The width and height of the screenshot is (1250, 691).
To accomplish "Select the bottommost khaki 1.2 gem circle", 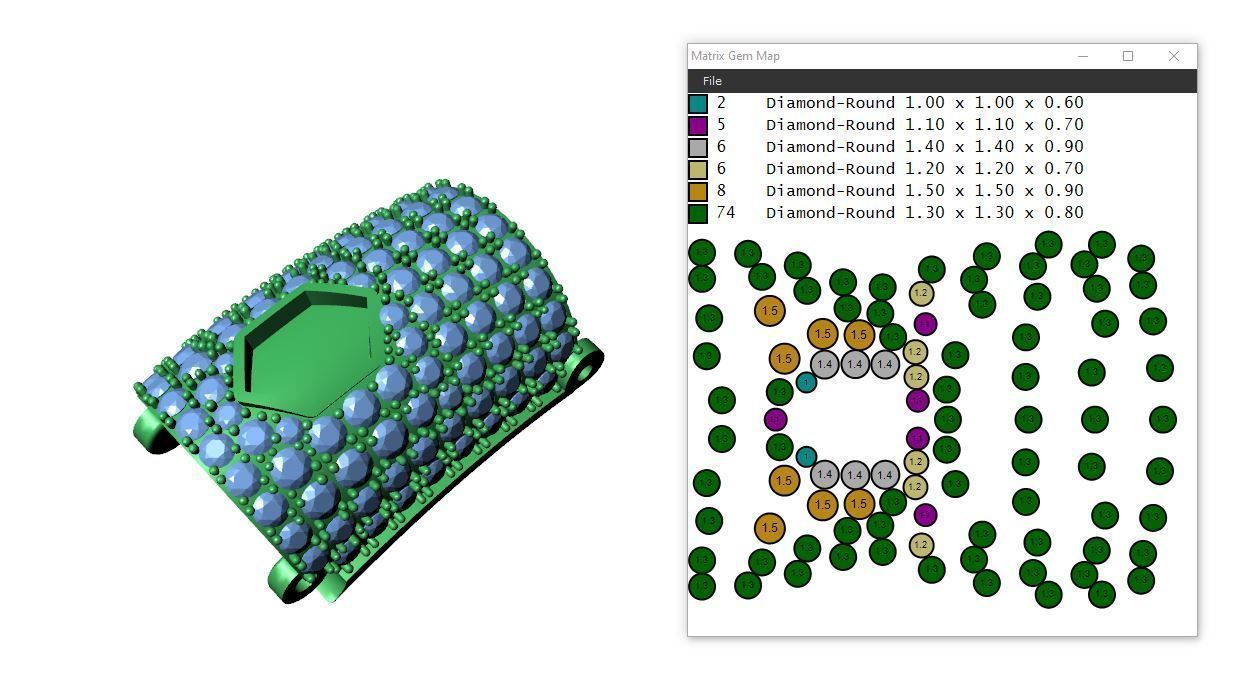I will click(x=921, y=545).
